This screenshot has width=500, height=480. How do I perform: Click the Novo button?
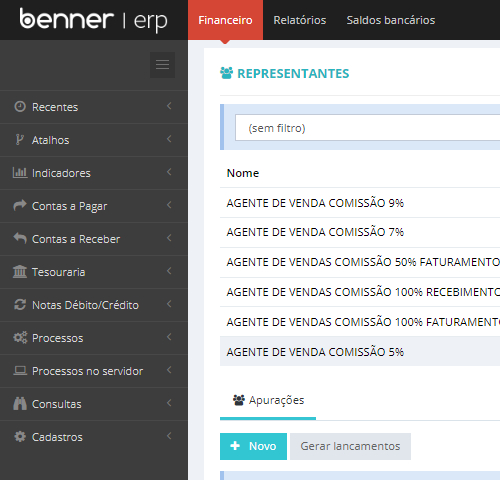pyautogui.click(x=253, y=446)
